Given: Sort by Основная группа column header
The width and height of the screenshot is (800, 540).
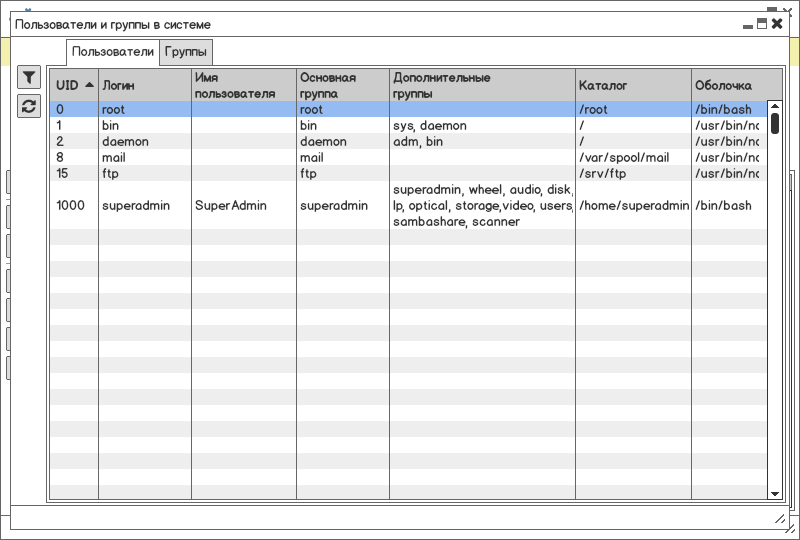Looking at the screenshot, I should [343, 85].
